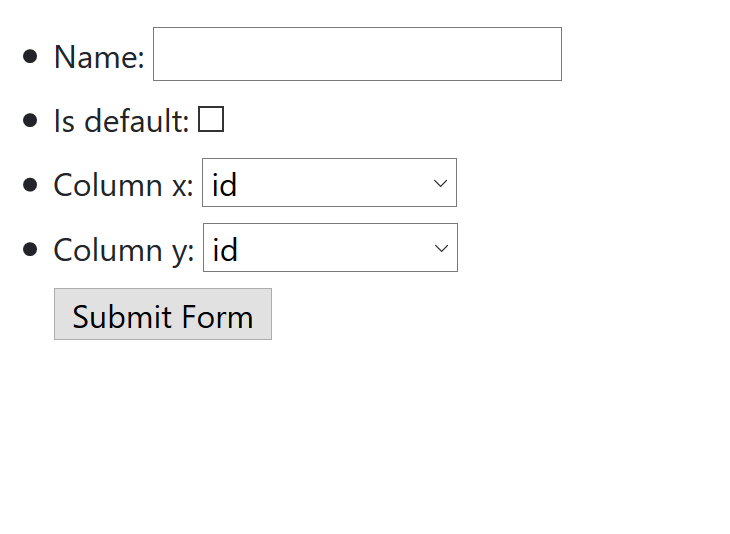Viewport: 730px width, 534px height.
Task: Enable the Is default option
Action: pos(211,120)
